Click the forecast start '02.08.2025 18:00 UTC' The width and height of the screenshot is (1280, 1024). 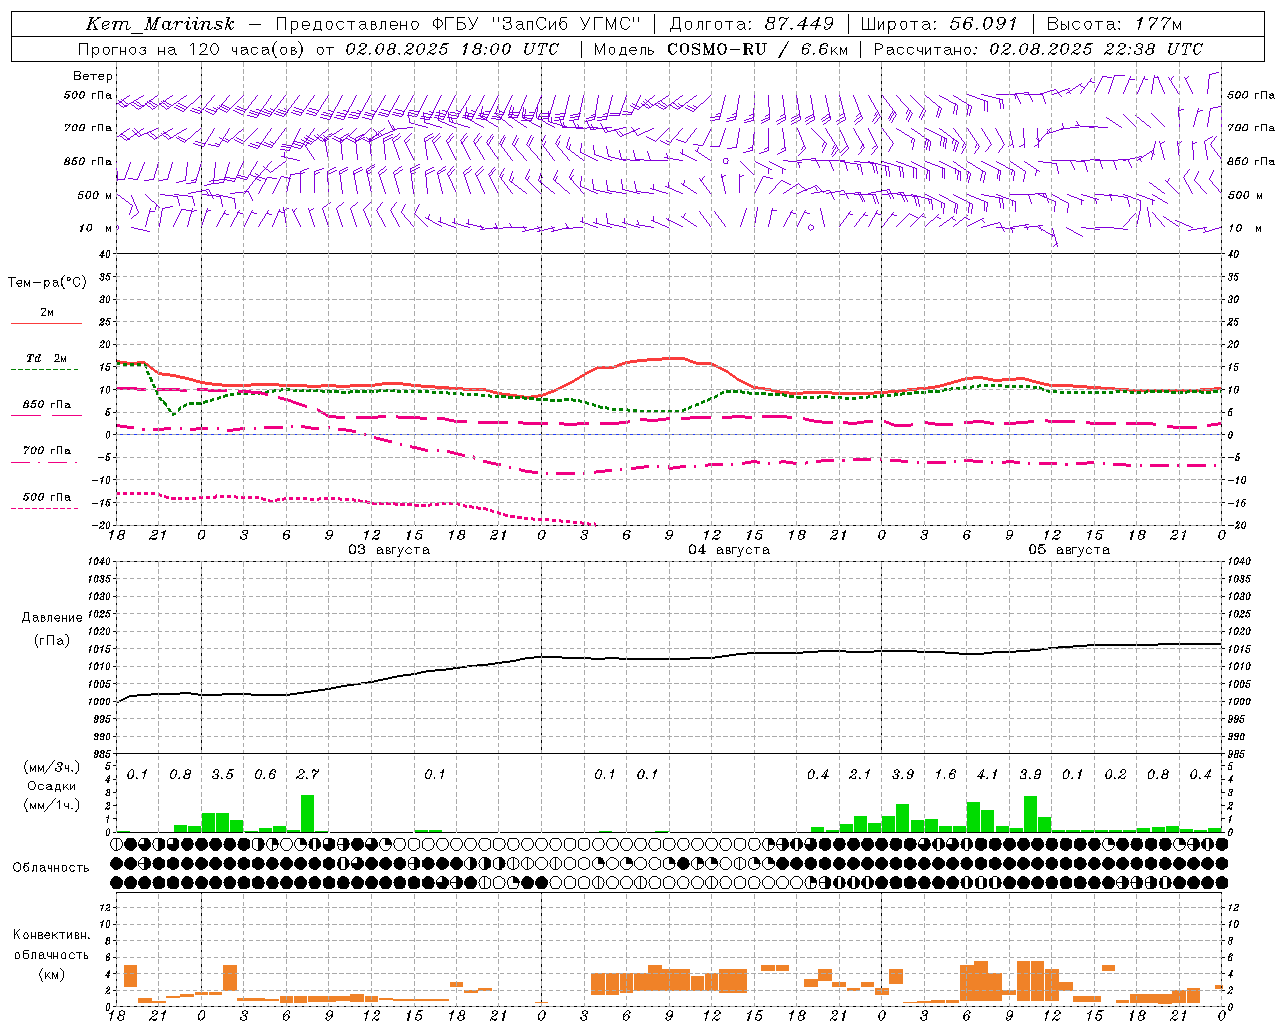tap(451, 49)
